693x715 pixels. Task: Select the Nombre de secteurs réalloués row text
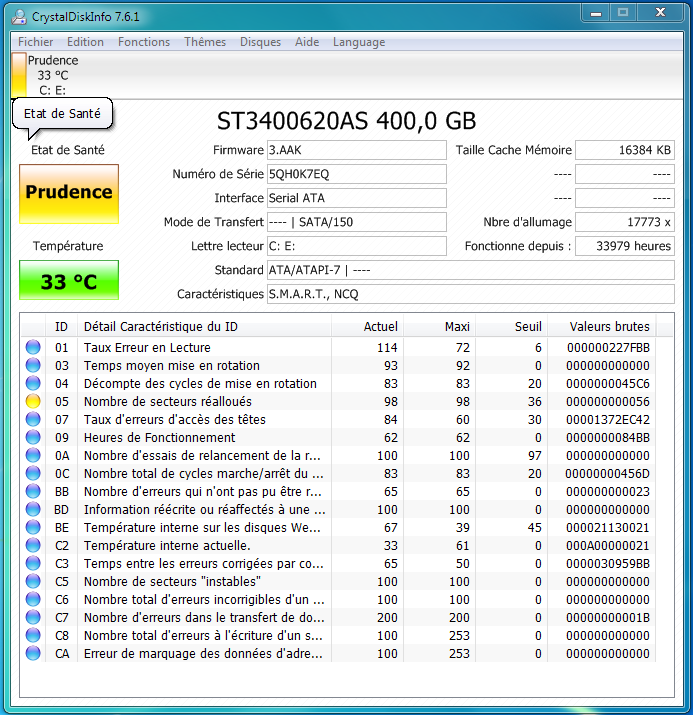tap(168, 401)
